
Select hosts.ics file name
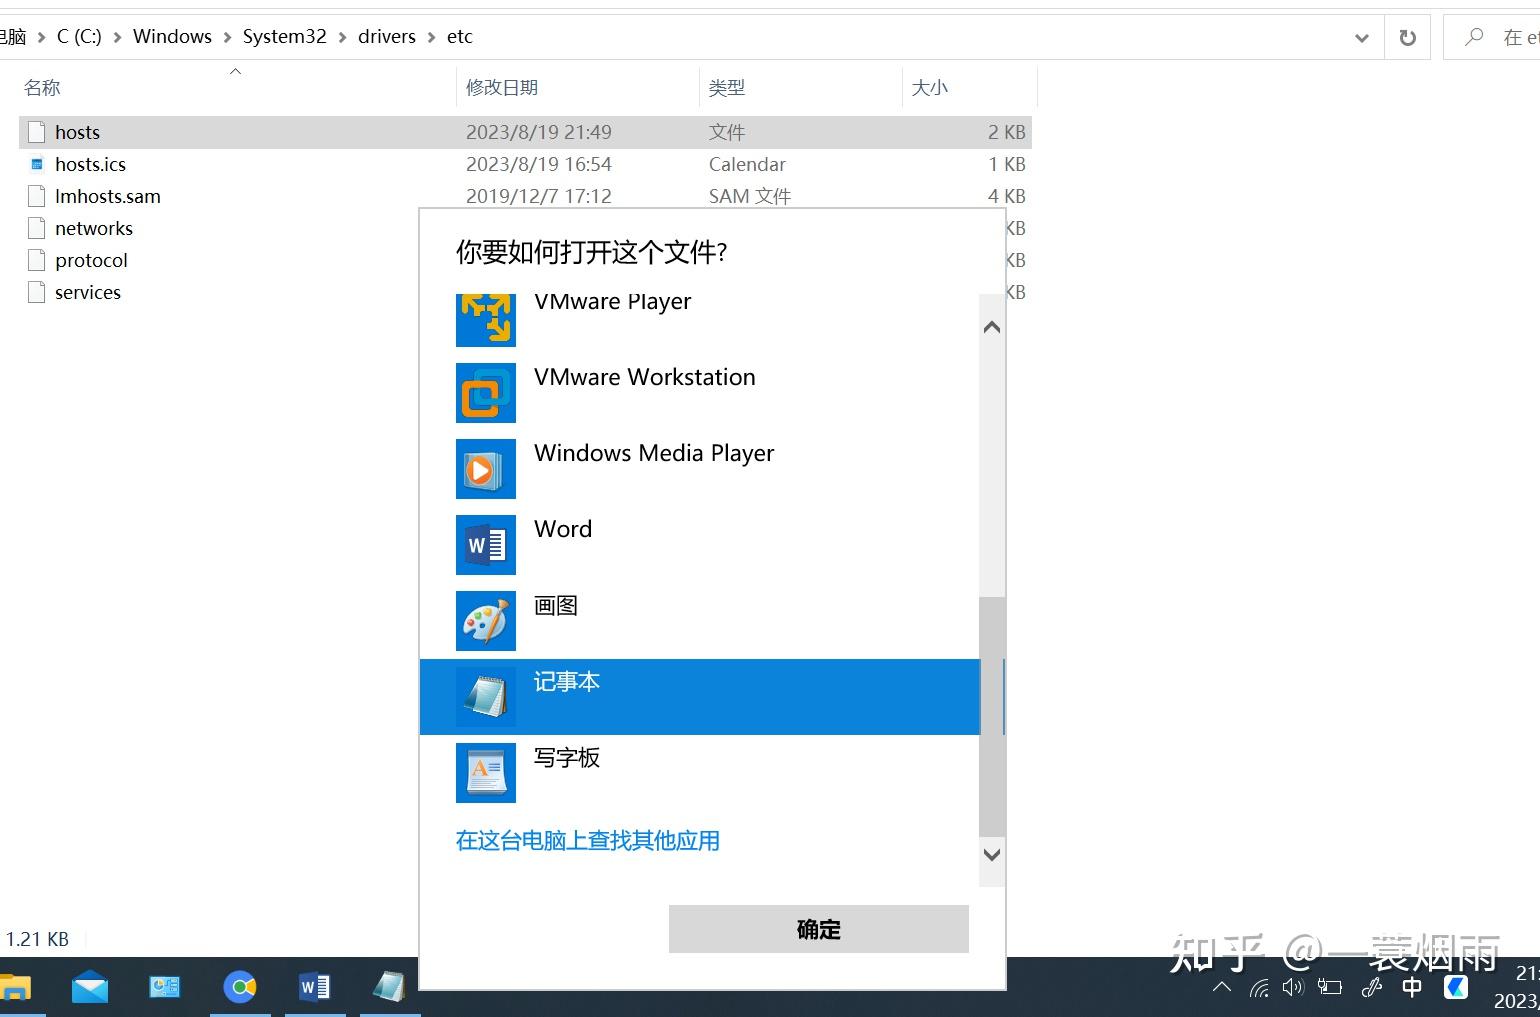[90, 164]
